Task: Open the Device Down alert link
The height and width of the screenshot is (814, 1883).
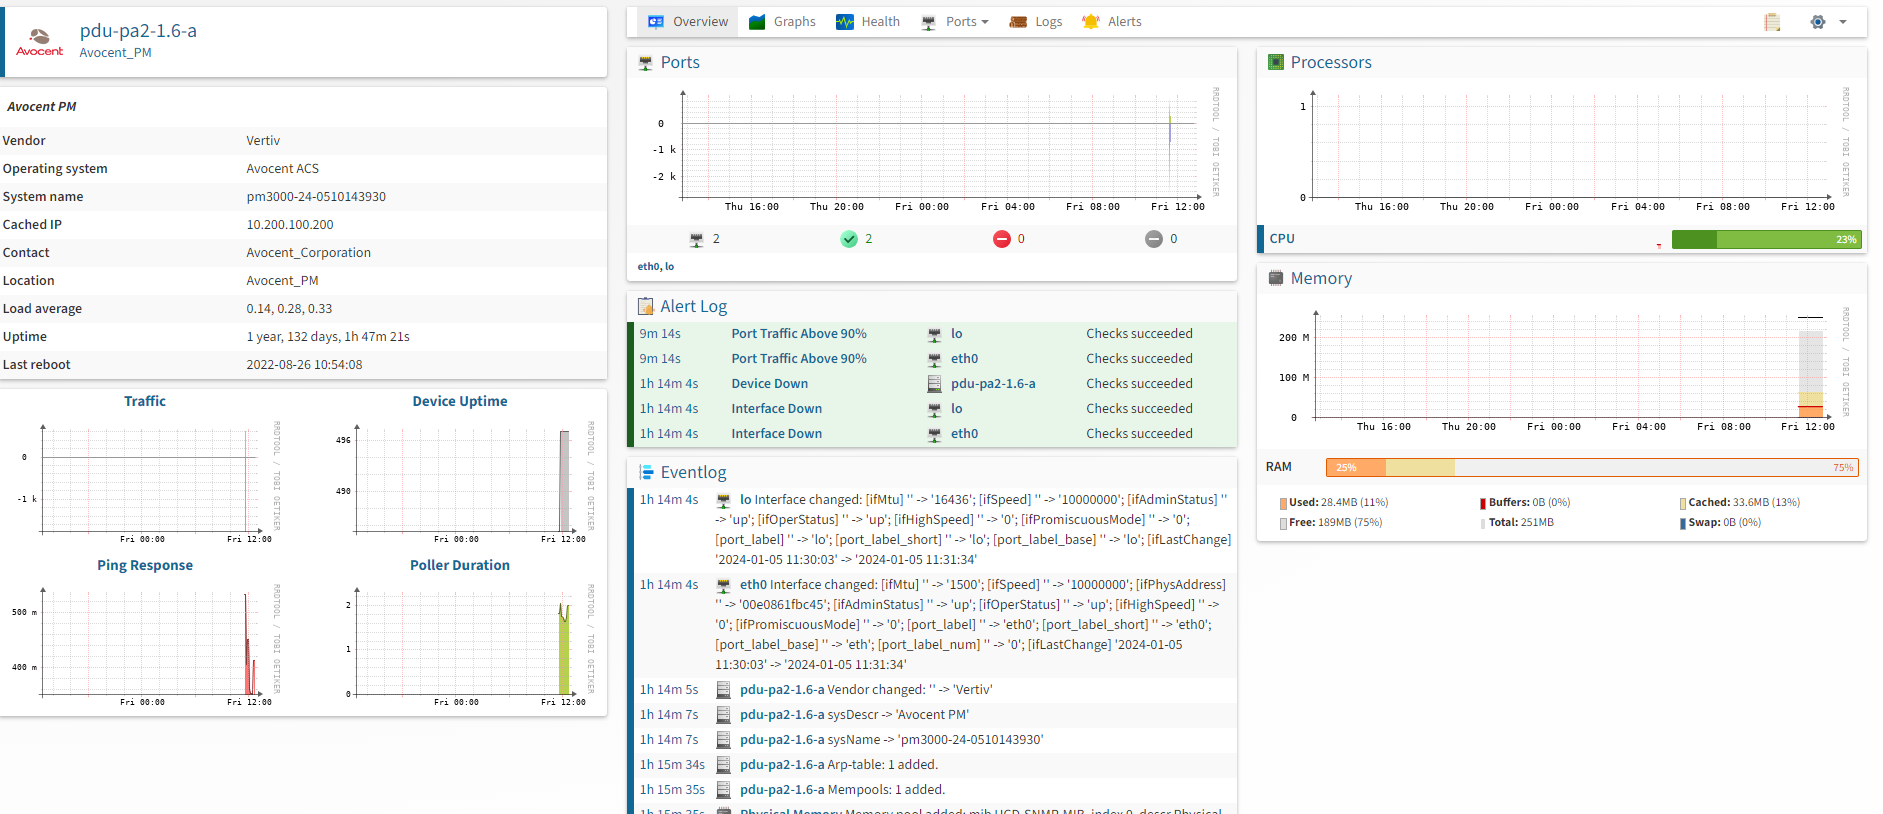Action: click(769, 384)
